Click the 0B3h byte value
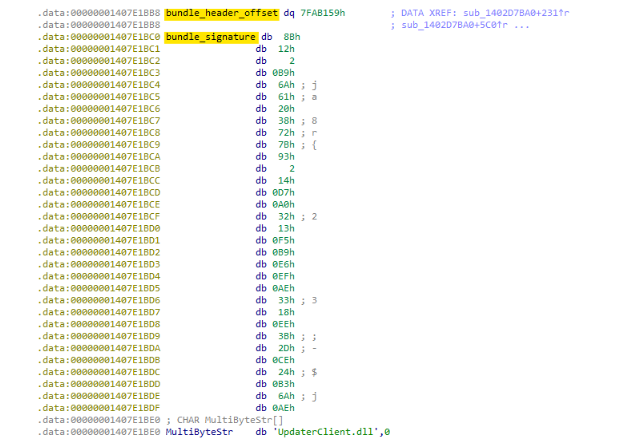 pos(290,383)
